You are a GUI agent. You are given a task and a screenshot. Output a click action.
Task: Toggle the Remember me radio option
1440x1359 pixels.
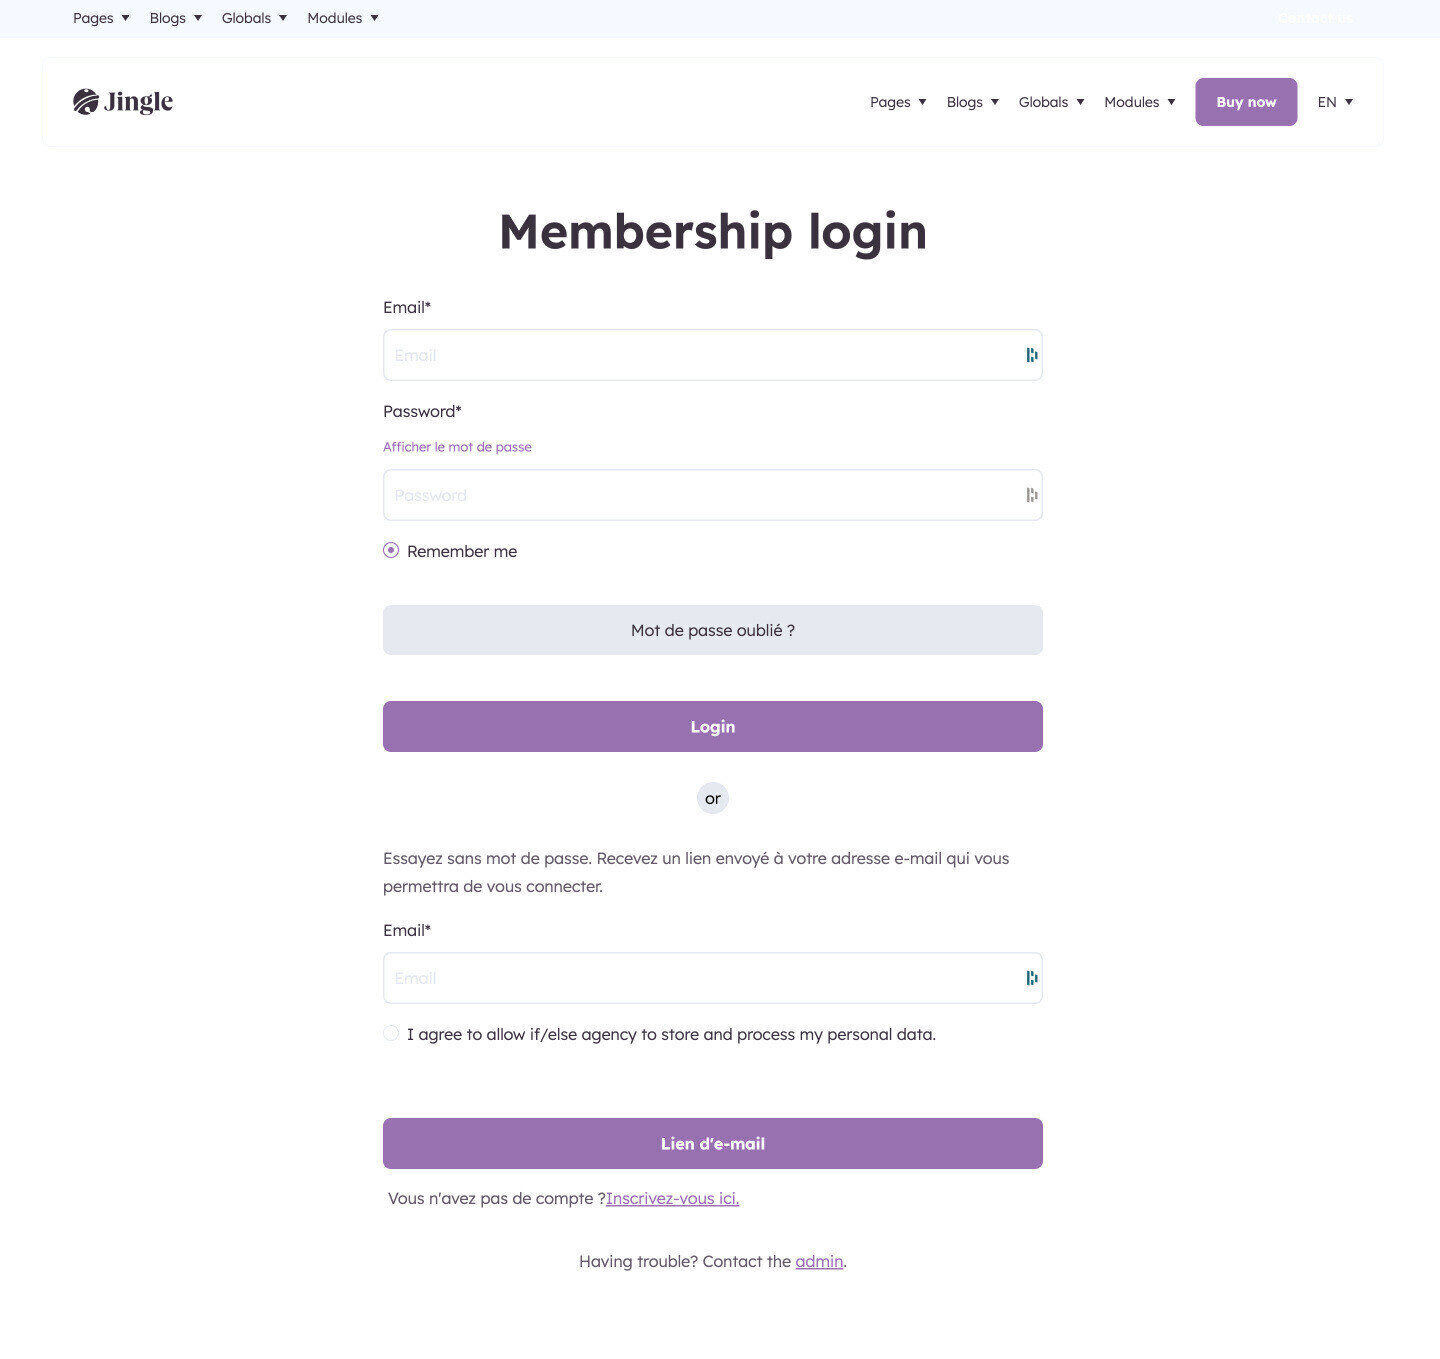click(391, 551)
